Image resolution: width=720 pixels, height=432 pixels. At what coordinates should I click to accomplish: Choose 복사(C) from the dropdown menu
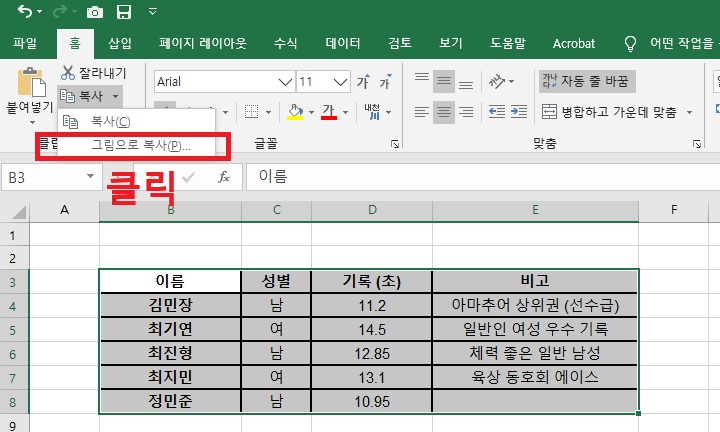click(136, 122)
